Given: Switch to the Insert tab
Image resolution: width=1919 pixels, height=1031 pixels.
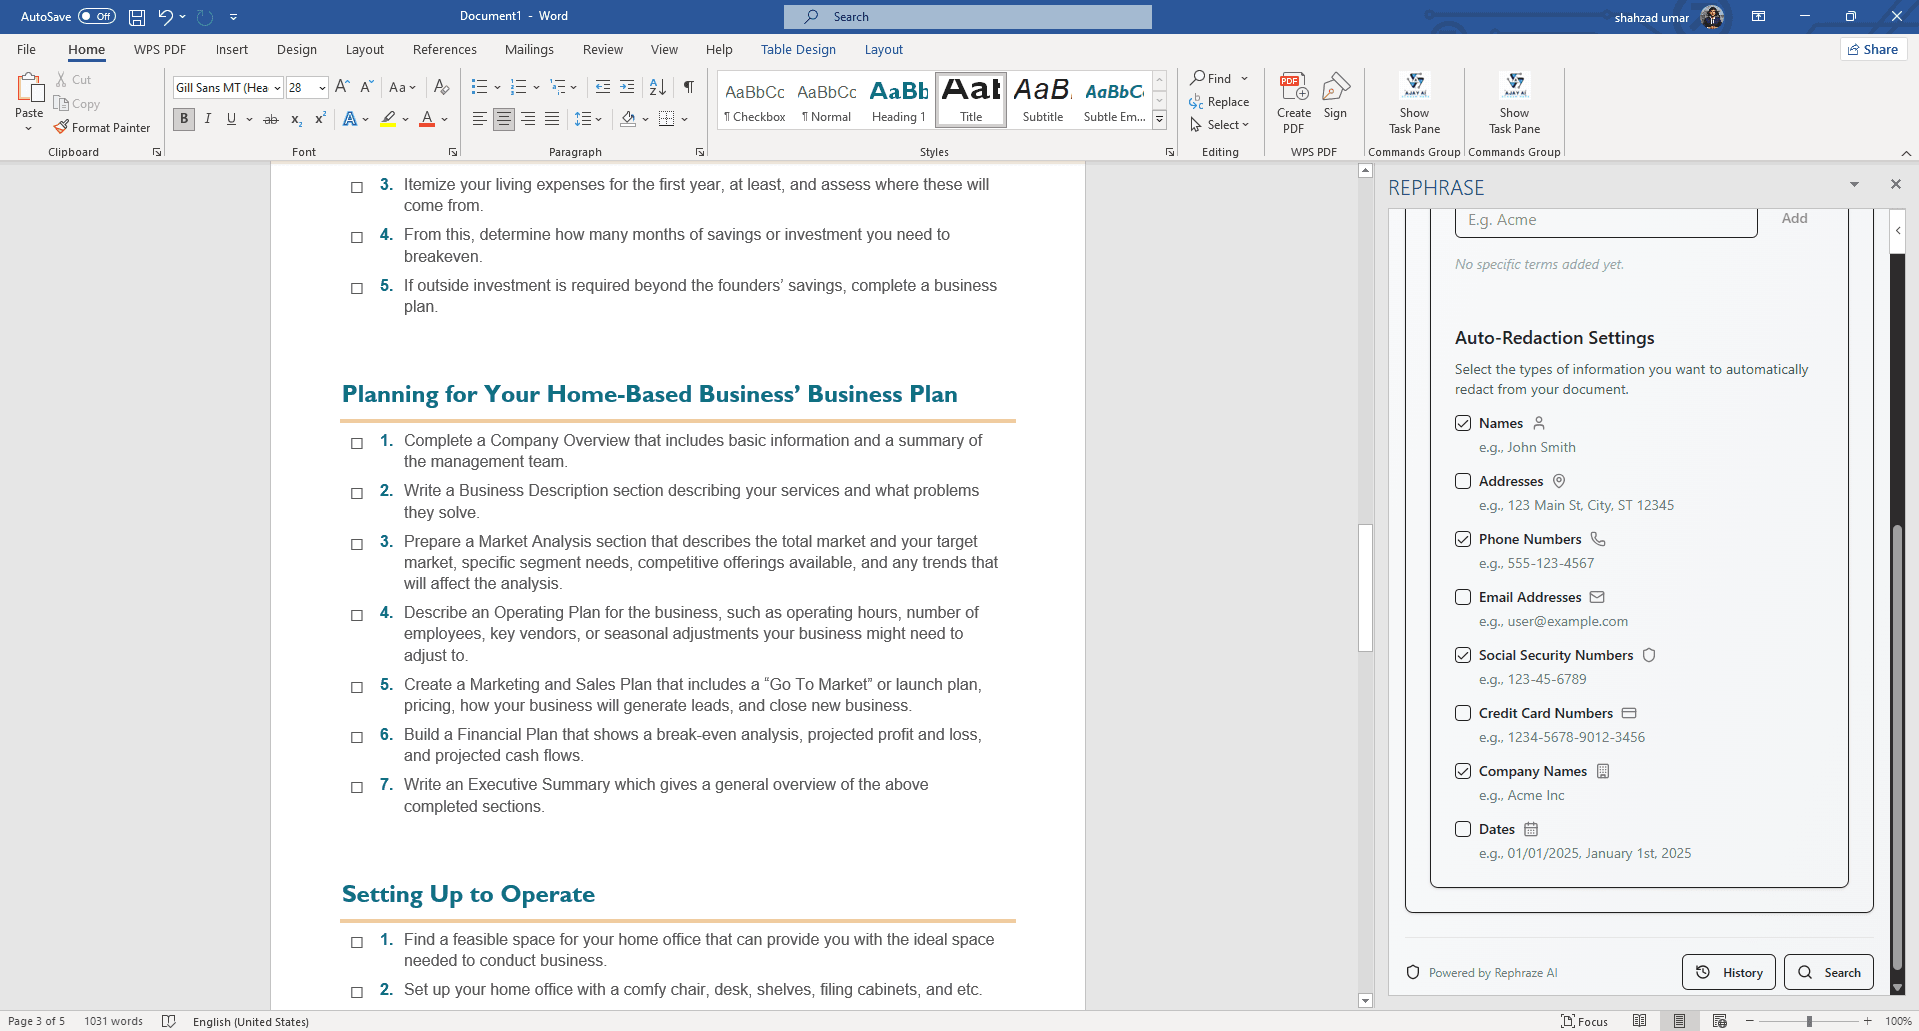Looking at the screenshot, I should (232, 49).
